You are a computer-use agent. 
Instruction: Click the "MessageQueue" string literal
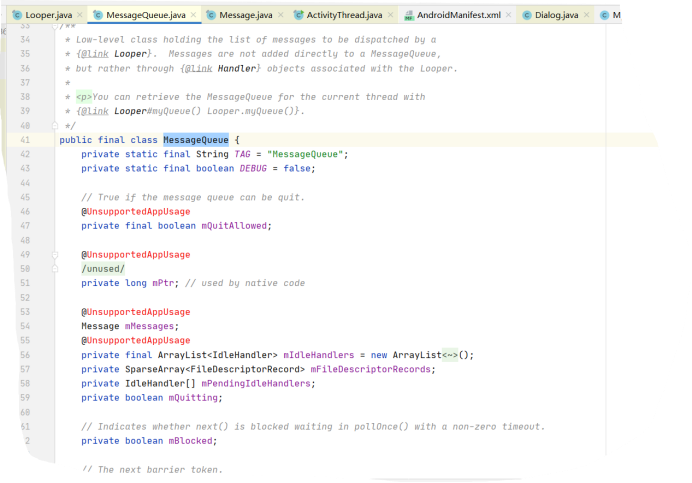point(305,154)
